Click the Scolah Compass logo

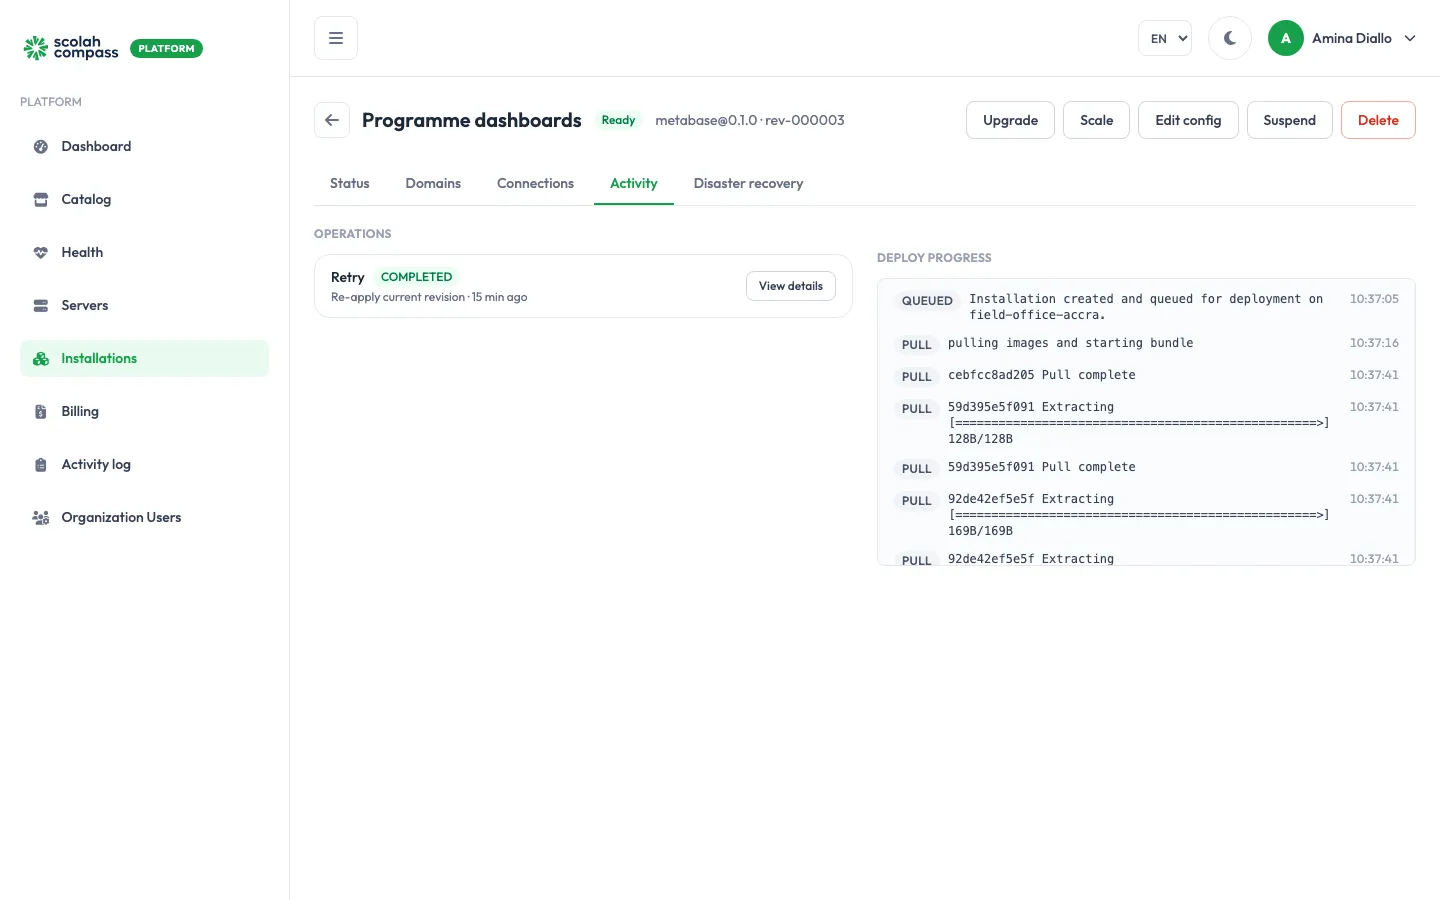71,48
